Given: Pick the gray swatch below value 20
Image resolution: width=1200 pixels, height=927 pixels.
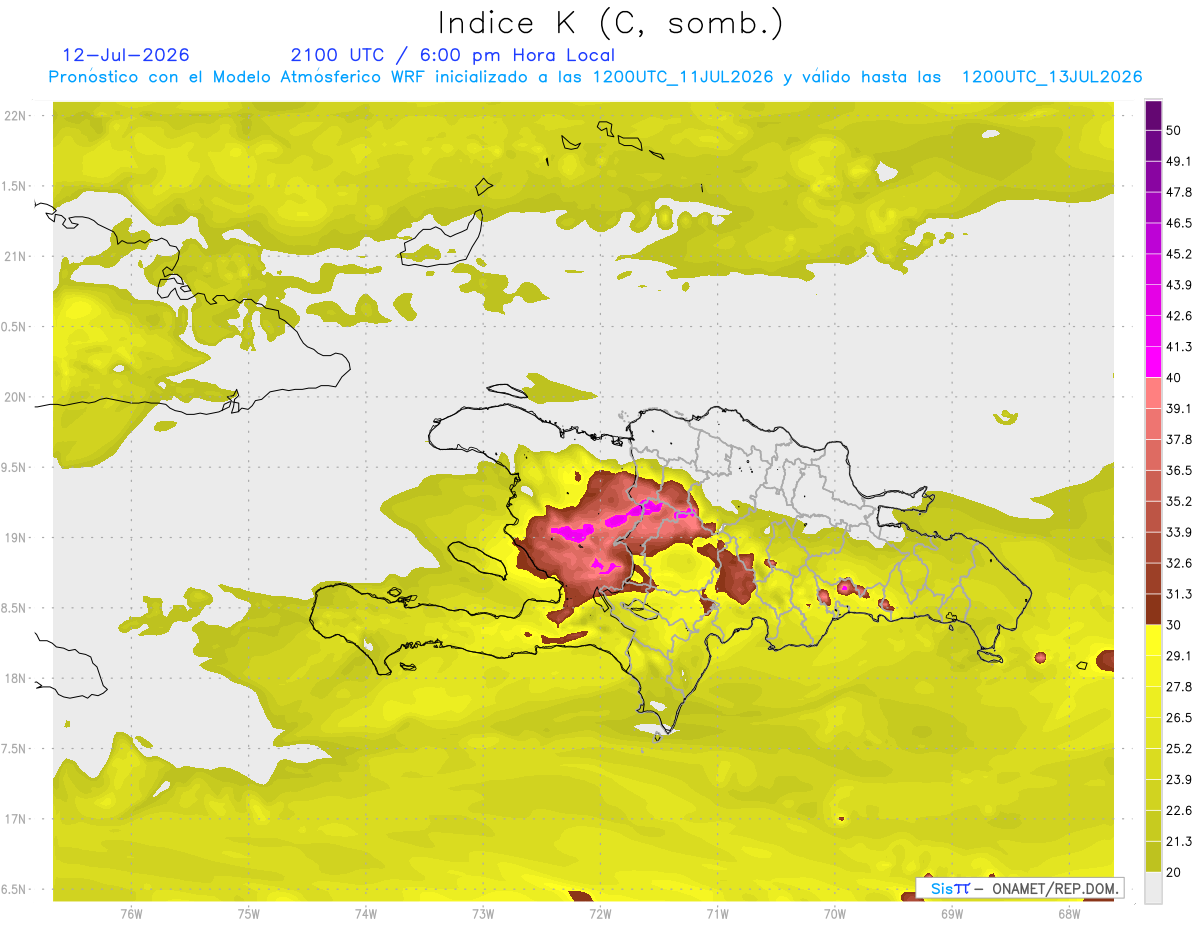Looking at the screenshot, I should 1154,887.
